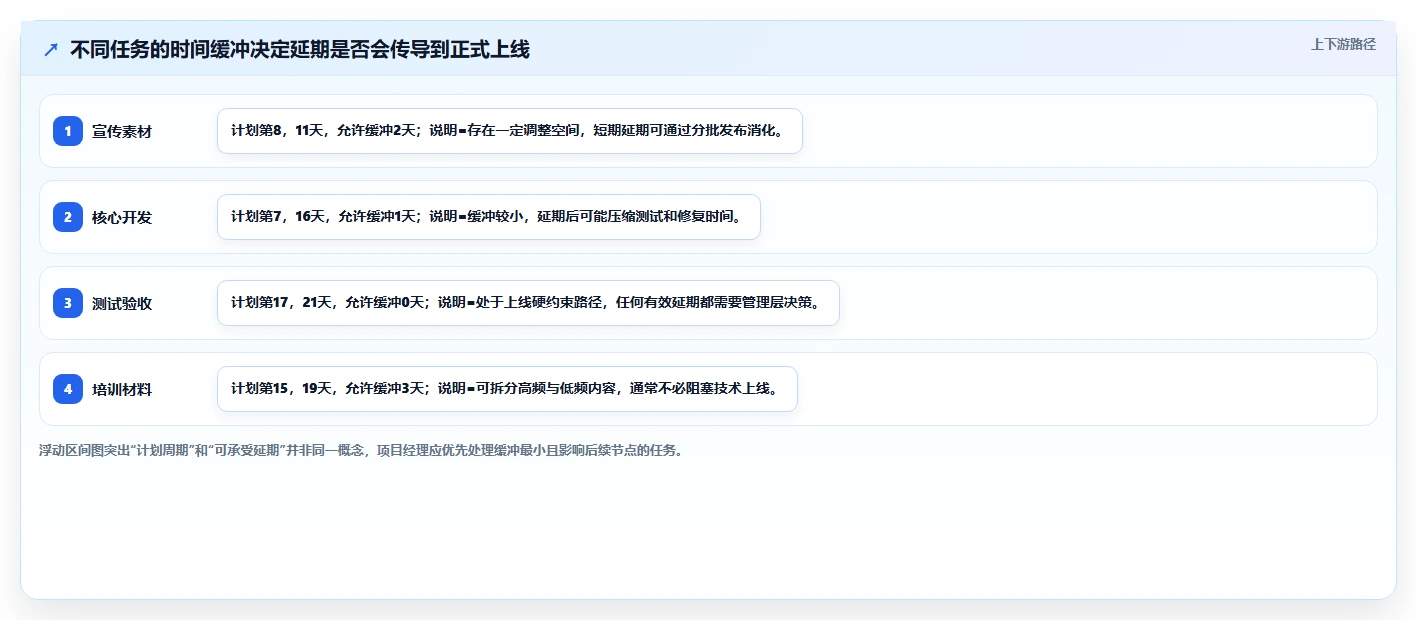
Task: Click the 核心开发 task label
Action: tap(122, 217)
